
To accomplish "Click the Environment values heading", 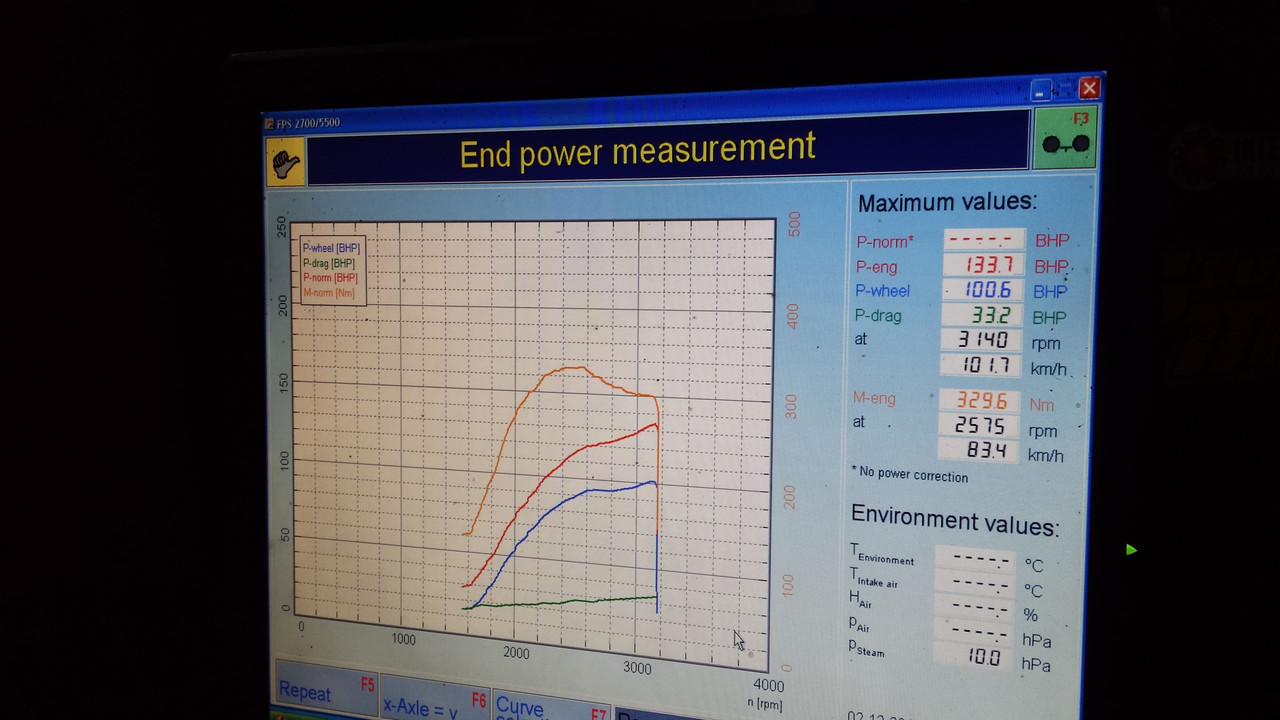I will (x=955, y=520).
